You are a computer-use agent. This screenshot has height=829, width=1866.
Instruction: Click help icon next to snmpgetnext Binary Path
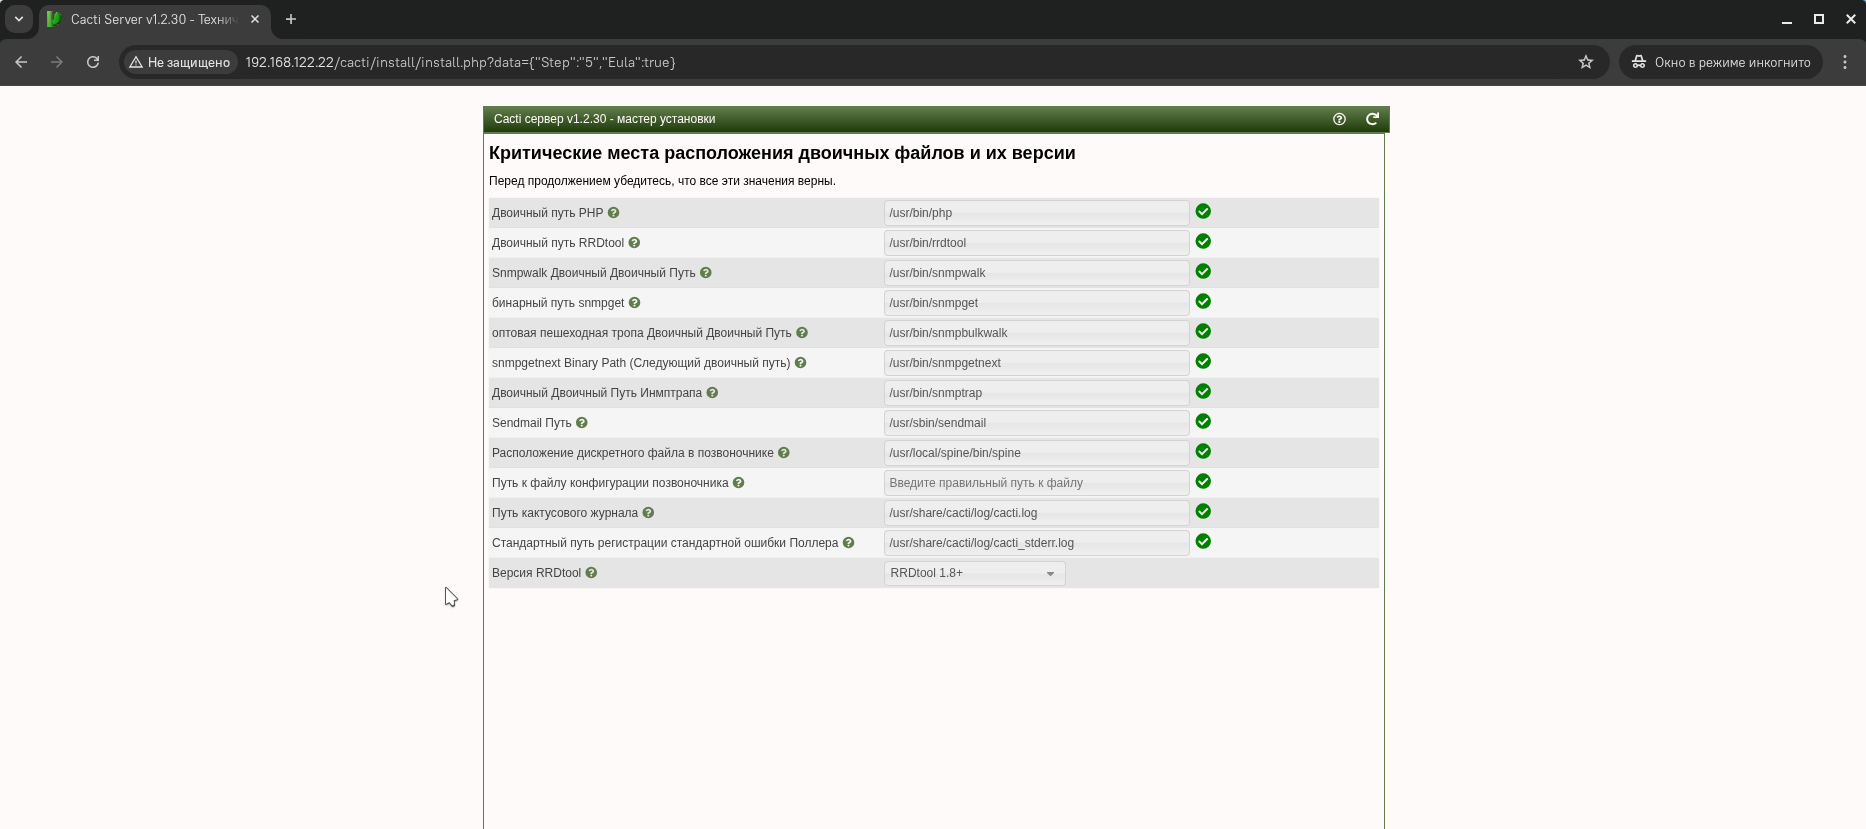coord(800,363)
